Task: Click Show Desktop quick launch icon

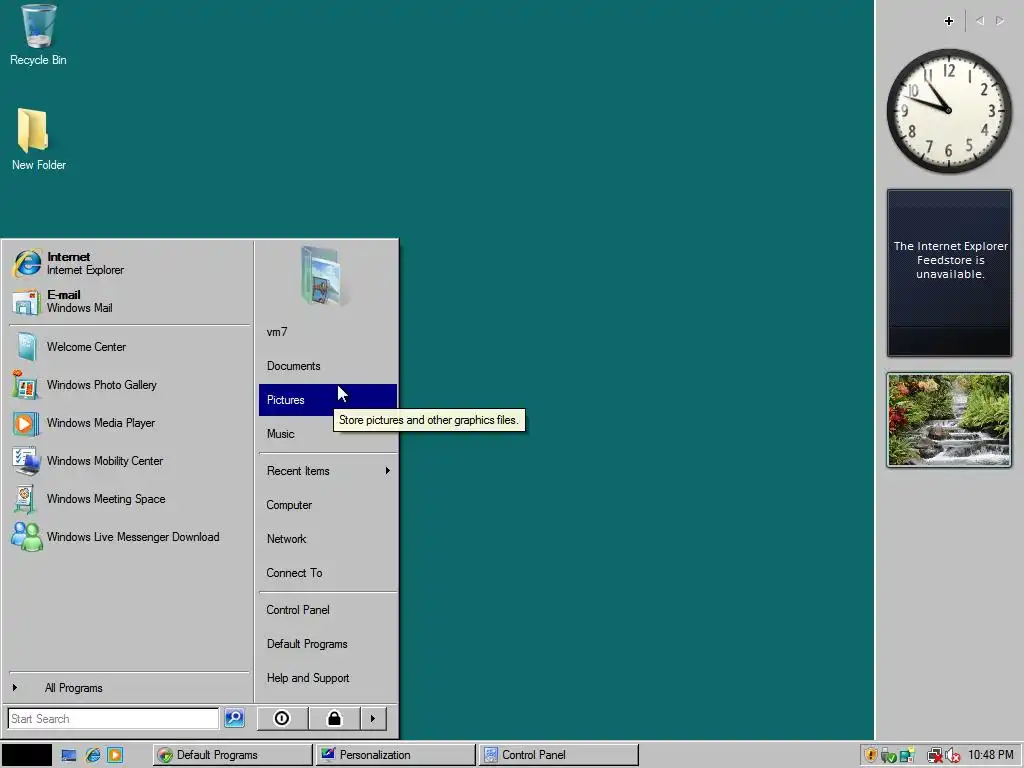Action: (x=69, y=755)
